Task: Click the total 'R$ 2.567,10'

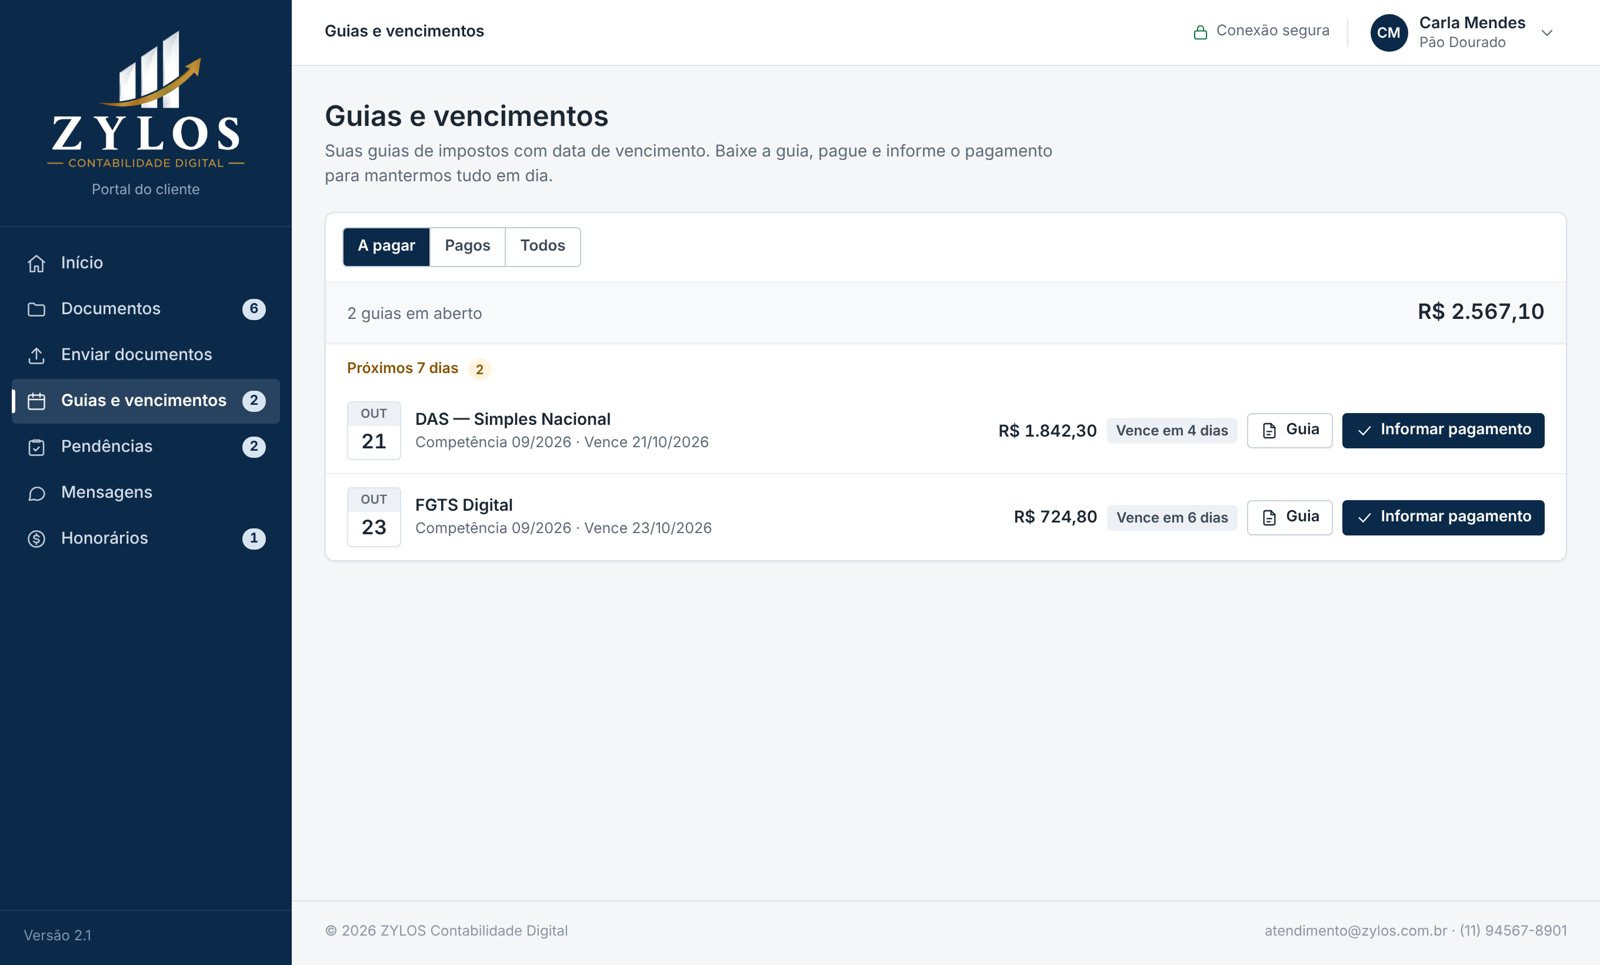Action: point(1481,312)
